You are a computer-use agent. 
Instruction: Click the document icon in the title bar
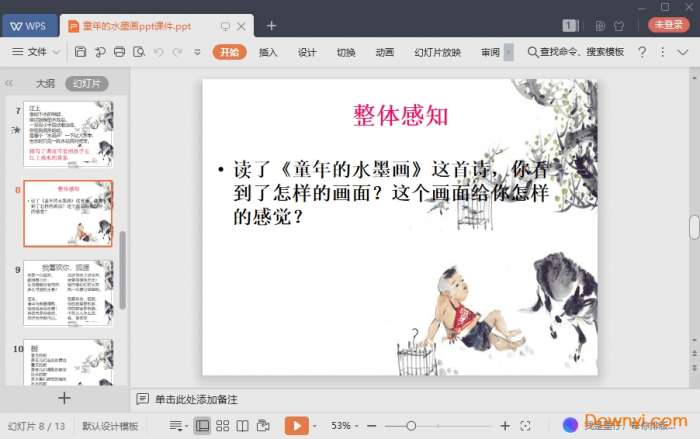(x=600, y=26)
